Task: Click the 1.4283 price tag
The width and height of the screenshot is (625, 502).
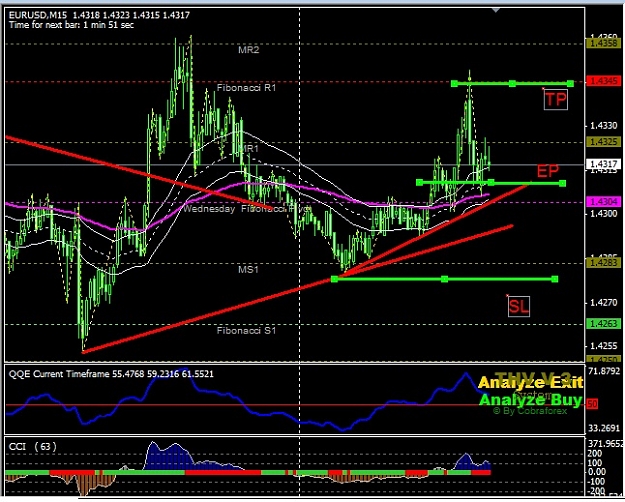Action: pos(603,262)
